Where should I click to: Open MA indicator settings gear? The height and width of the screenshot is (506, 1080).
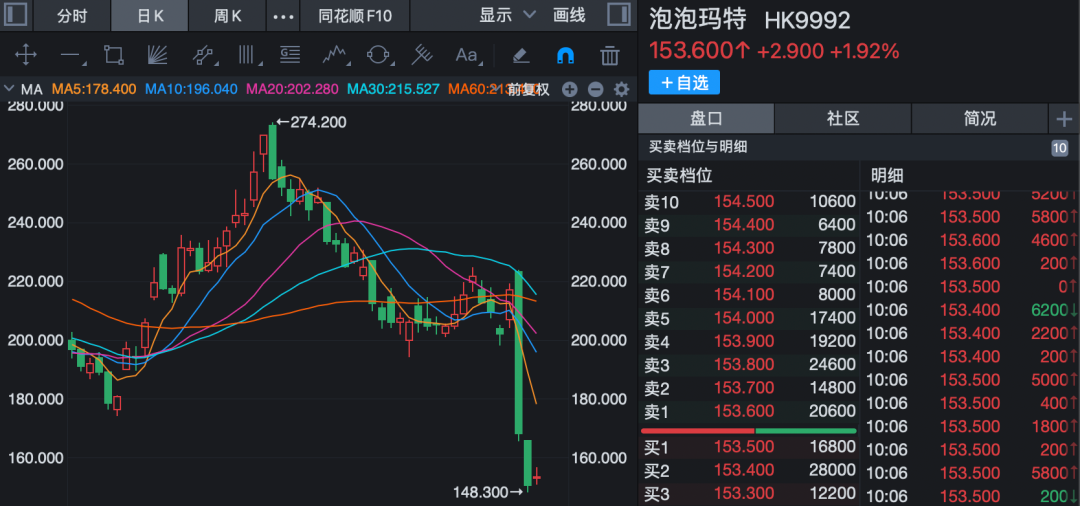[x=621, y=89]
